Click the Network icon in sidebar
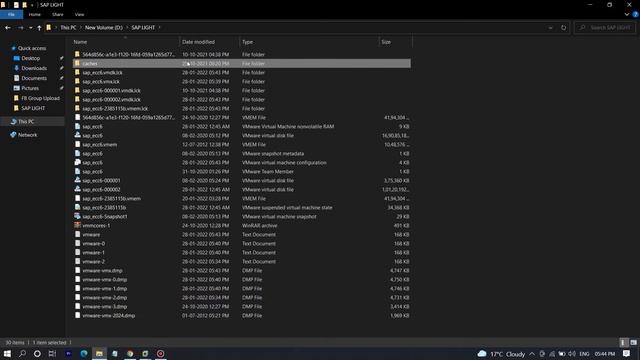 pyautogui.click(x=13, y=135)
